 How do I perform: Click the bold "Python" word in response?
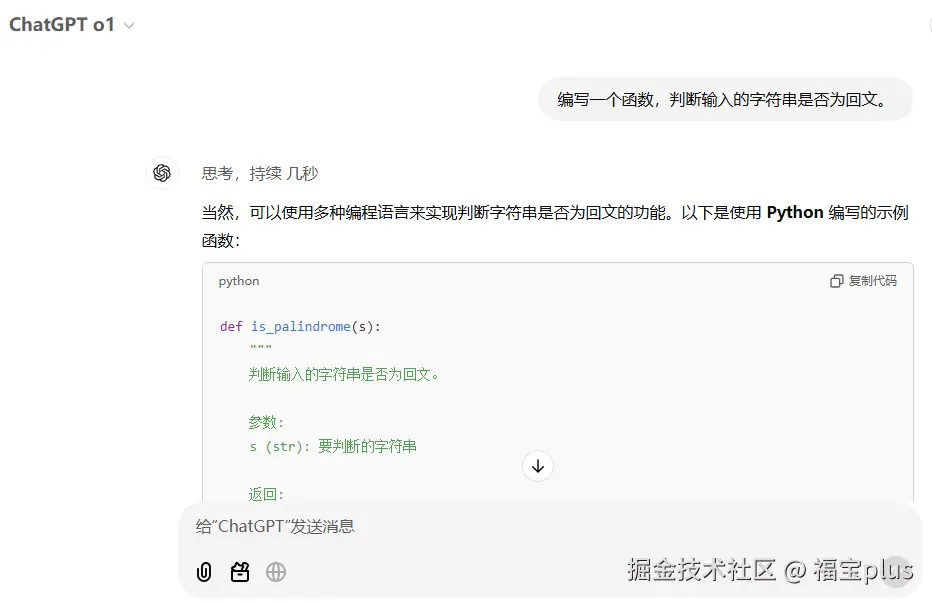795,212
